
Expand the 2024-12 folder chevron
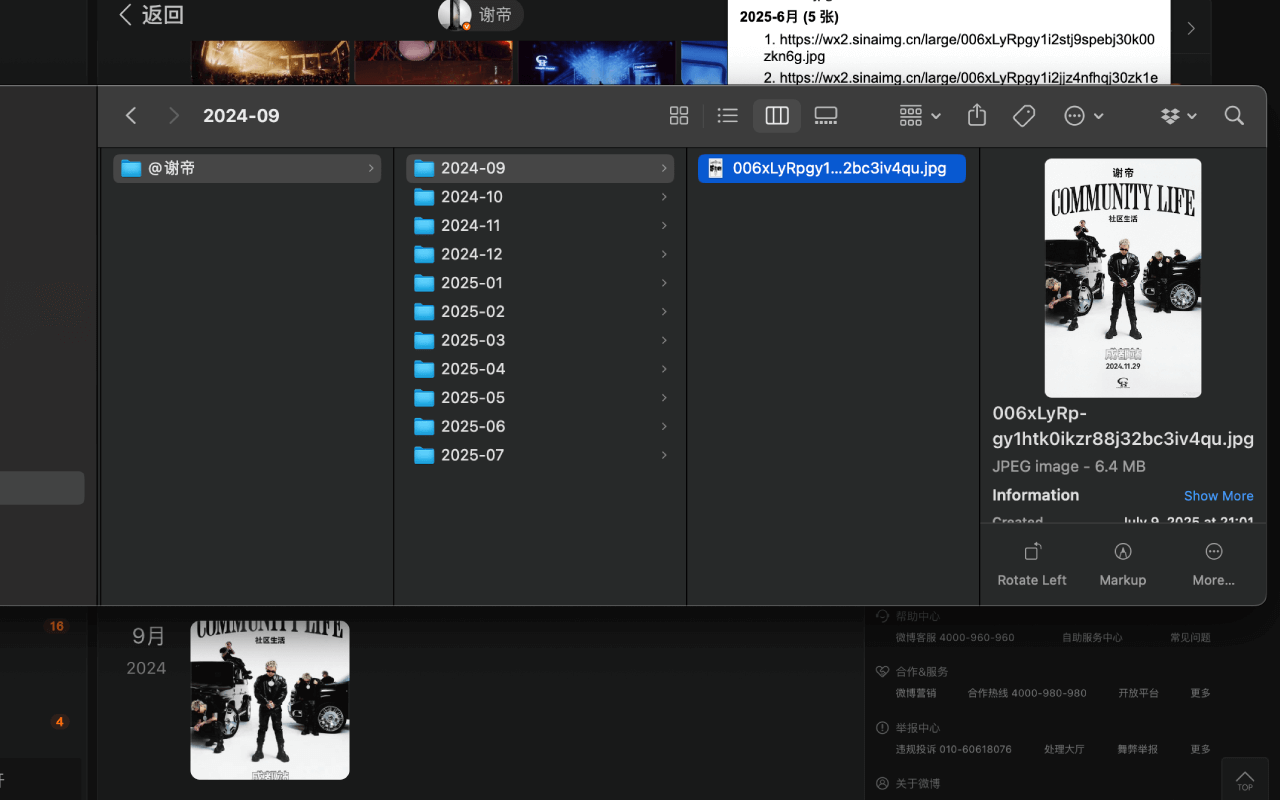(x=664, y=254)
